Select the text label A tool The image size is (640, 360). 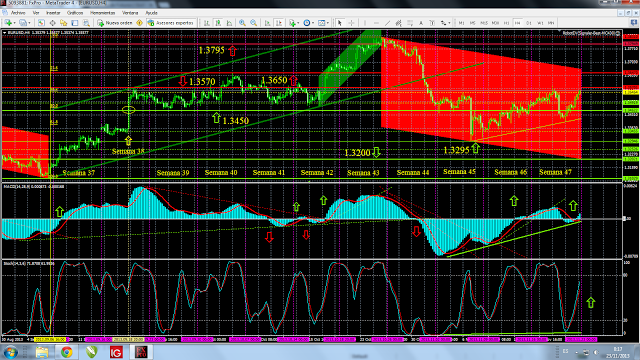pos(421,23)
